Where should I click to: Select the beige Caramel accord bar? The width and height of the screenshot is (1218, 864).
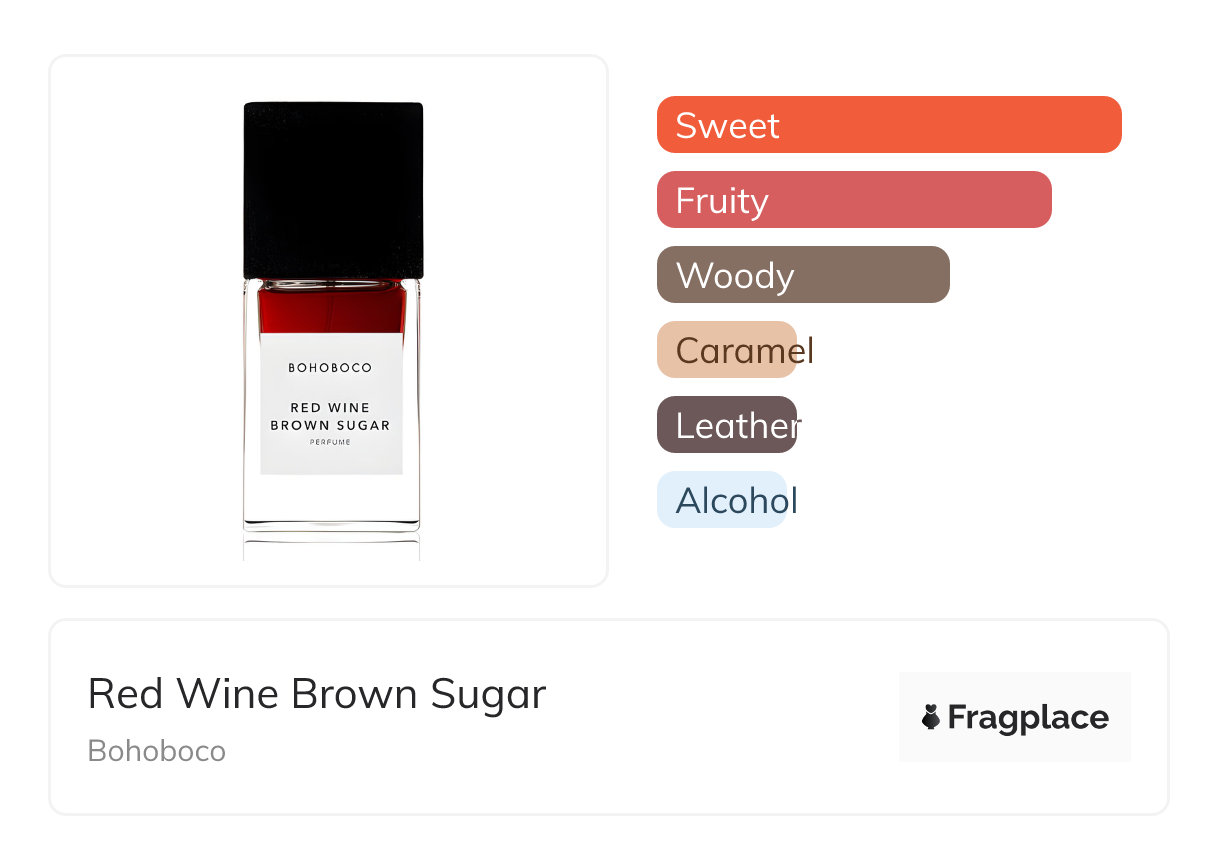pyautogui.click(x=727, y=350)
